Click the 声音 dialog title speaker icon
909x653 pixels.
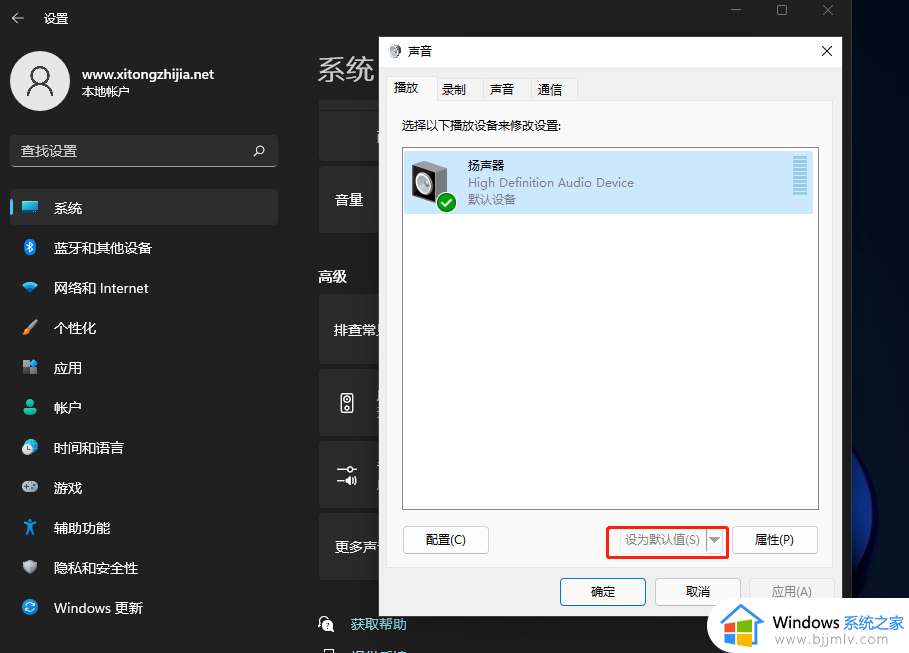click(x=395, y=51)
